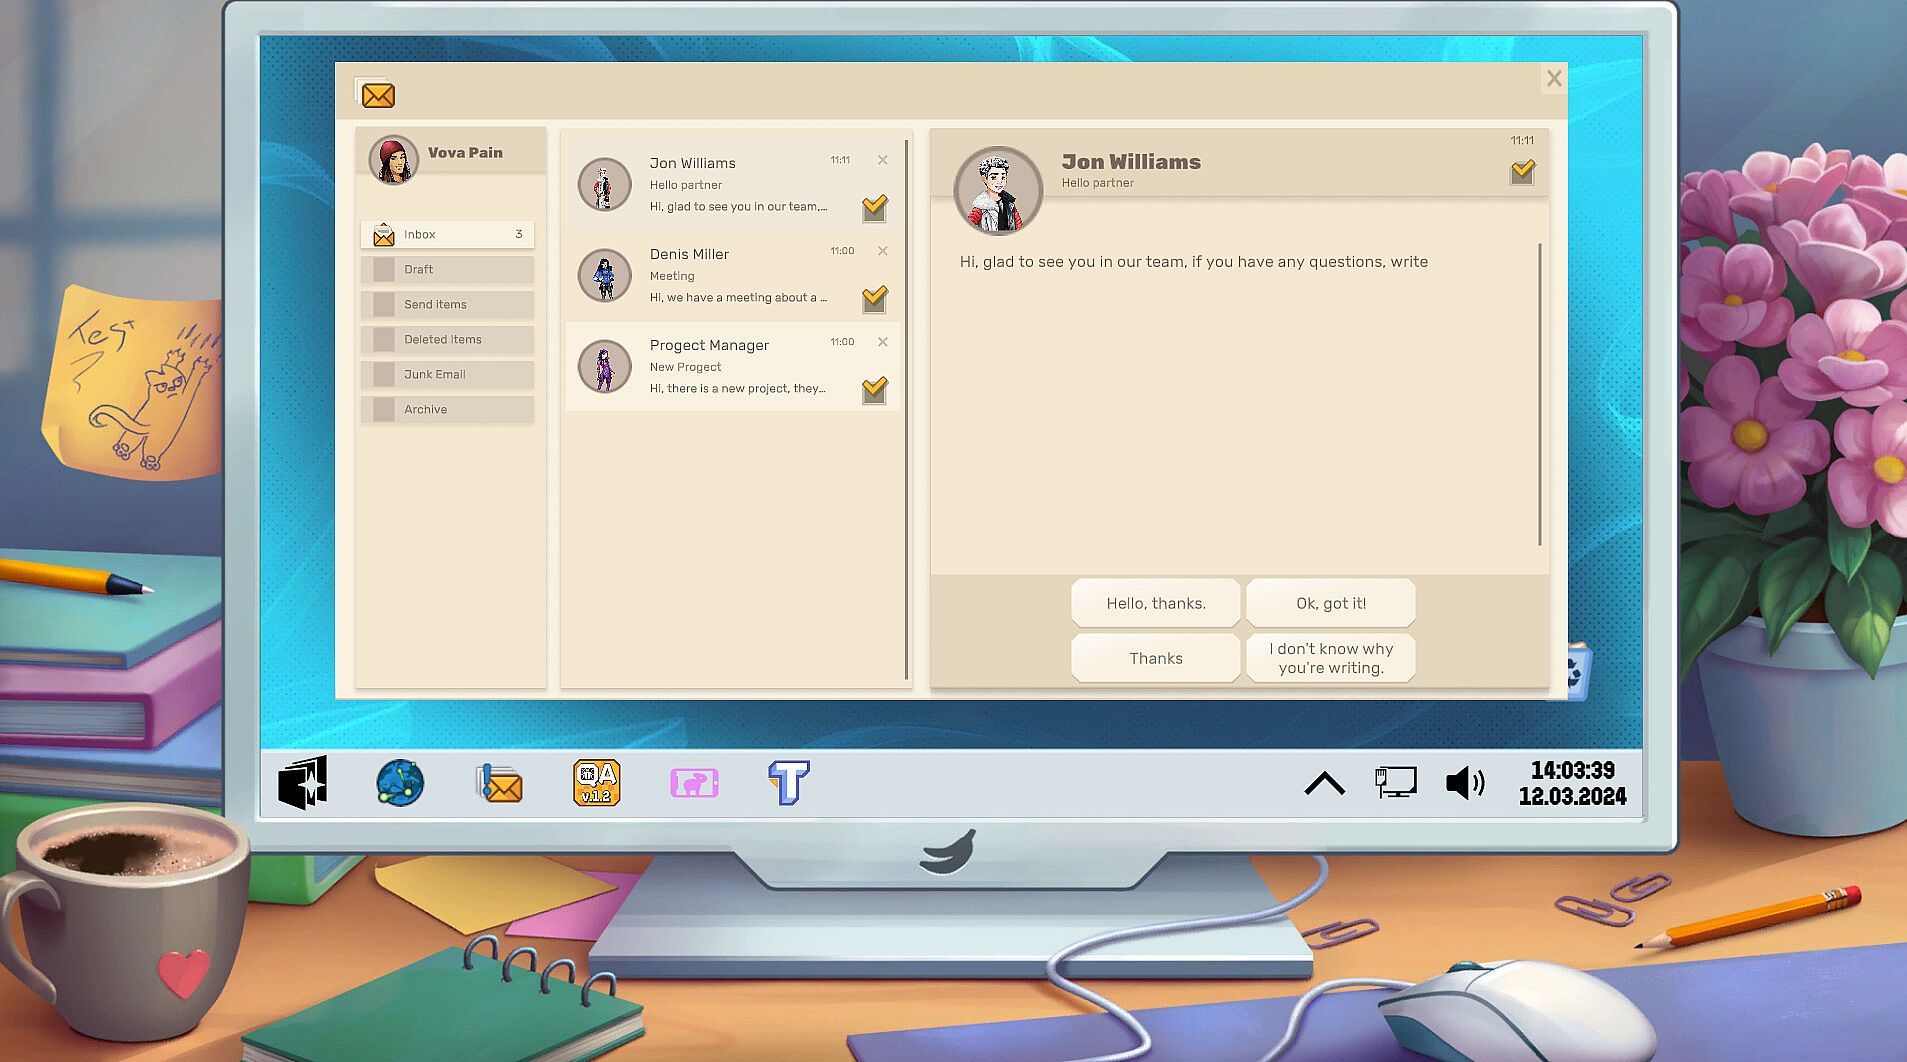Open the pink elephant app in taskbar
This screenshot has width=1907, height=1062.
click(694, 783)
